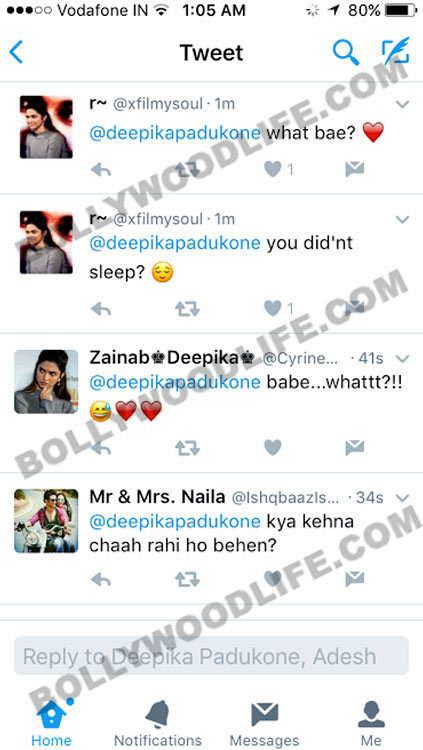
Task: Go to the Me profile tab
Action: [x=371, y=722]
